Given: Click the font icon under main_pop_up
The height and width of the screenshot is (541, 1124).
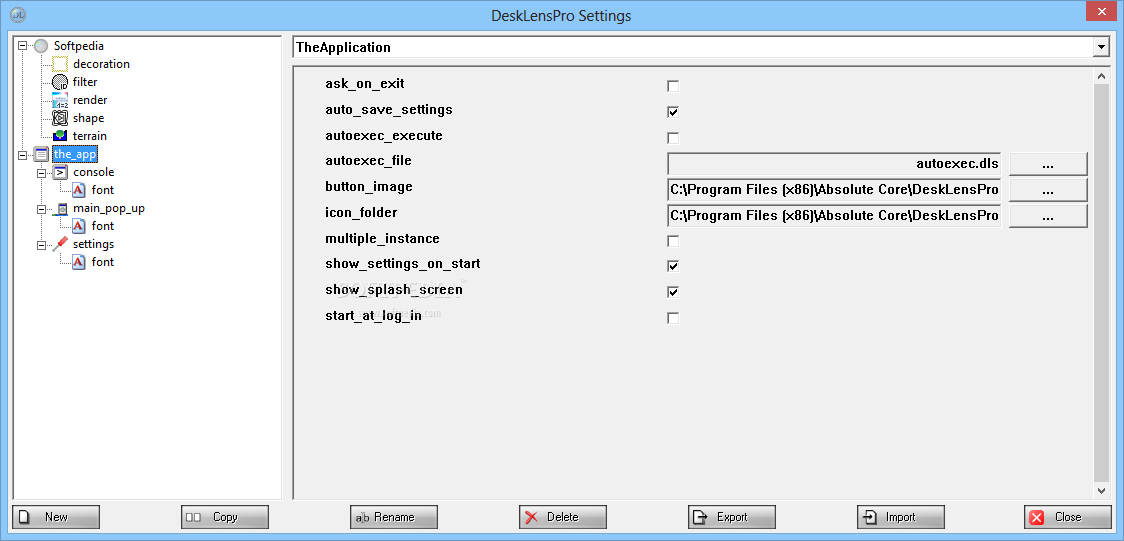Looking at the screenshot, I should point(79,226).
